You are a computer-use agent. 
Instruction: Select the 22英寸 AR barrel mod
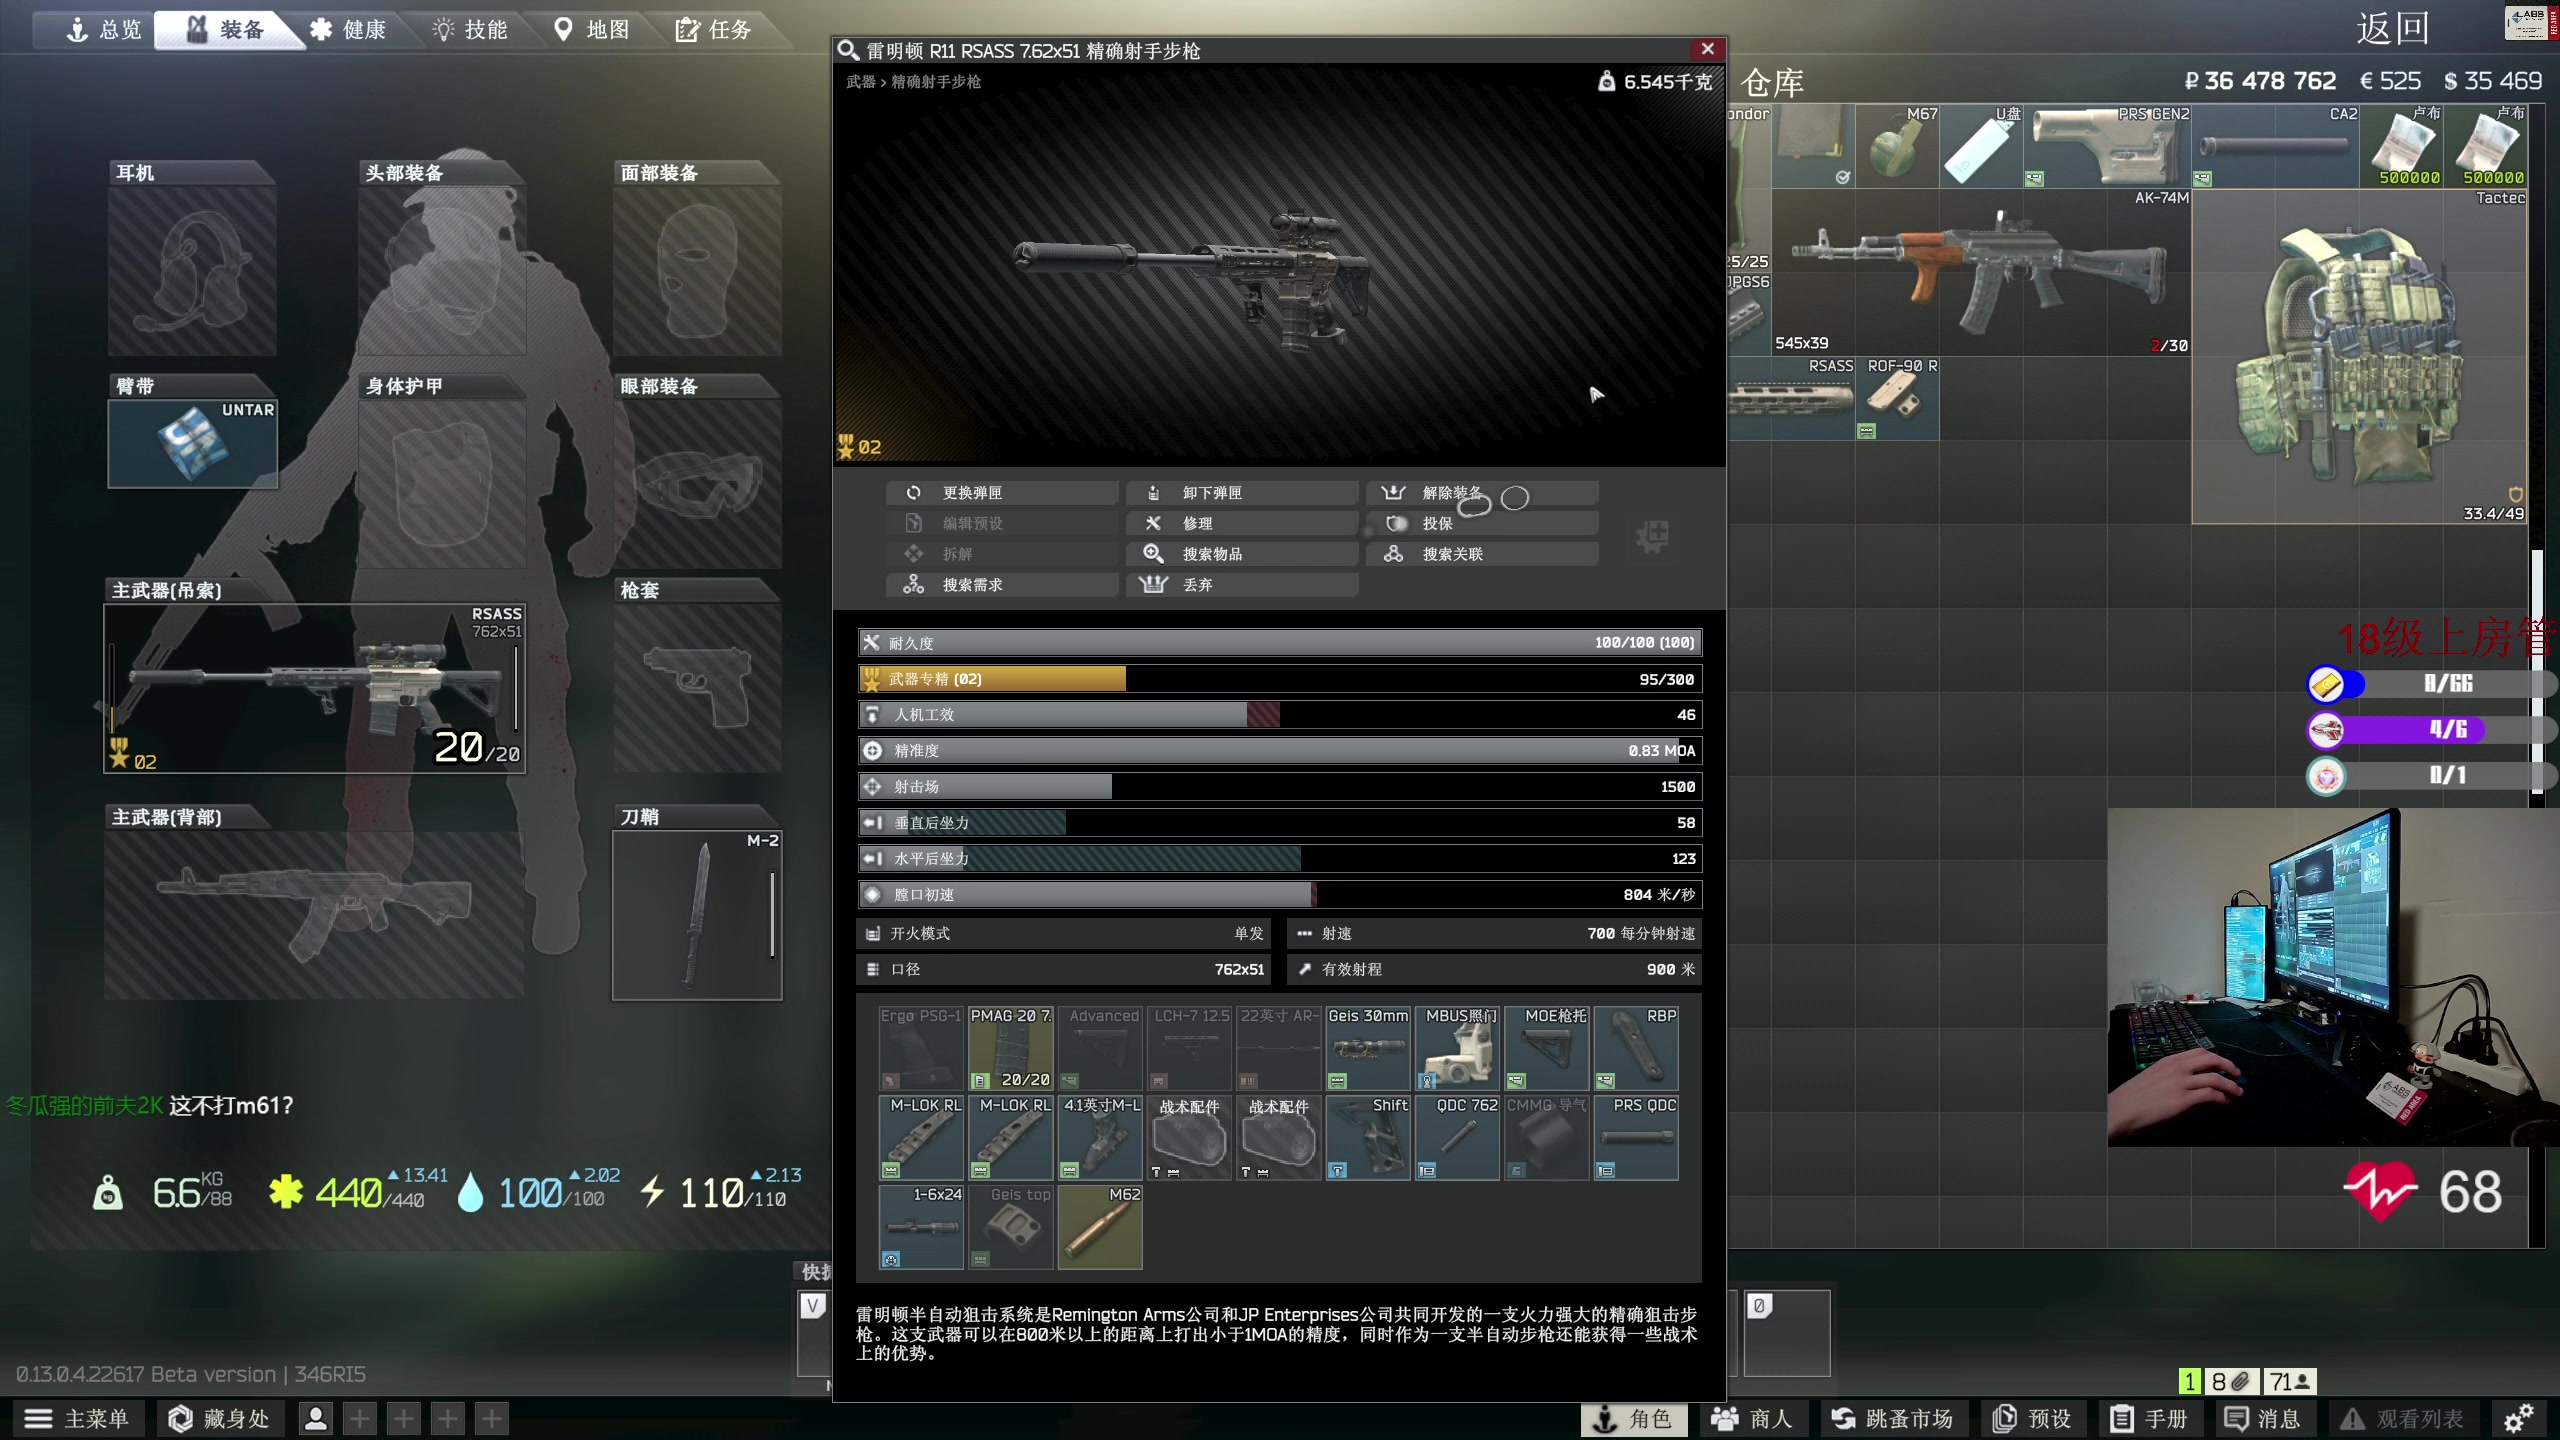pos(1279,1048)
